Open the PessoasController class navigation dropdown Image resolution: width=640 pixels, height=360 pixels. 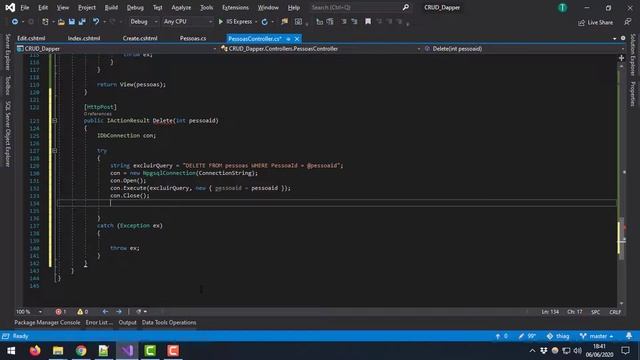[320, 49]
